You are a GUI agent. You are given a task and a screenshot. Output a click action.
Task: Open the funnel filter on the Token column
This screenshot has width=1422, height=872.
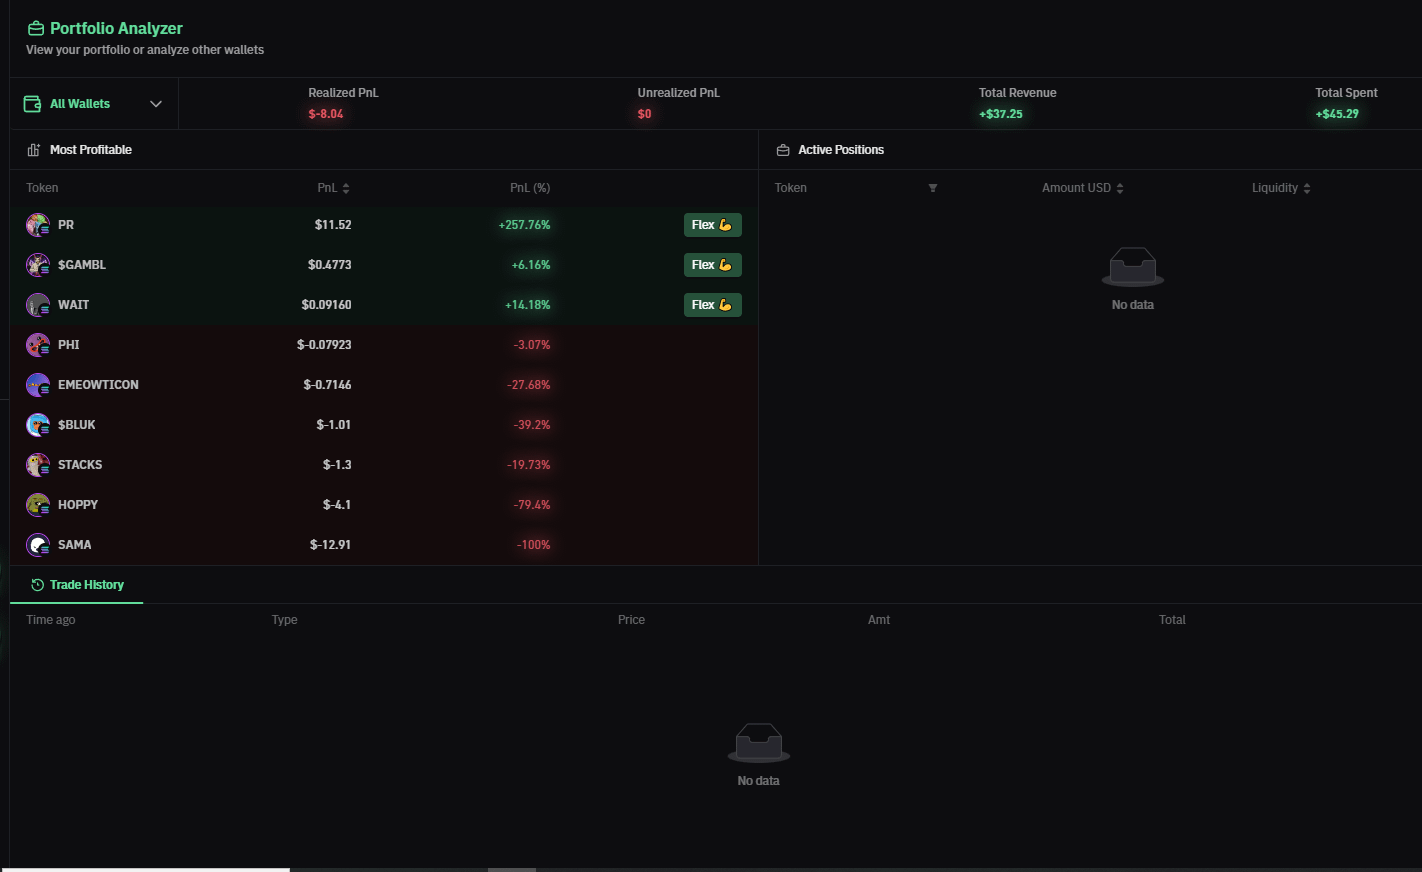point(933,188)
